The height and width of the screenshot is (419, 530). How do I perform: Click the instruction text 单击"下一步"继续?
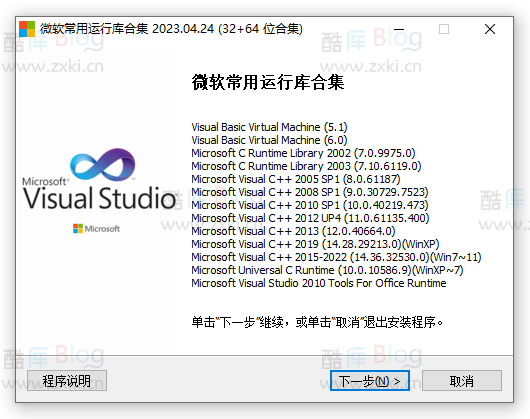pyautogui.click(x=317, y=322)
